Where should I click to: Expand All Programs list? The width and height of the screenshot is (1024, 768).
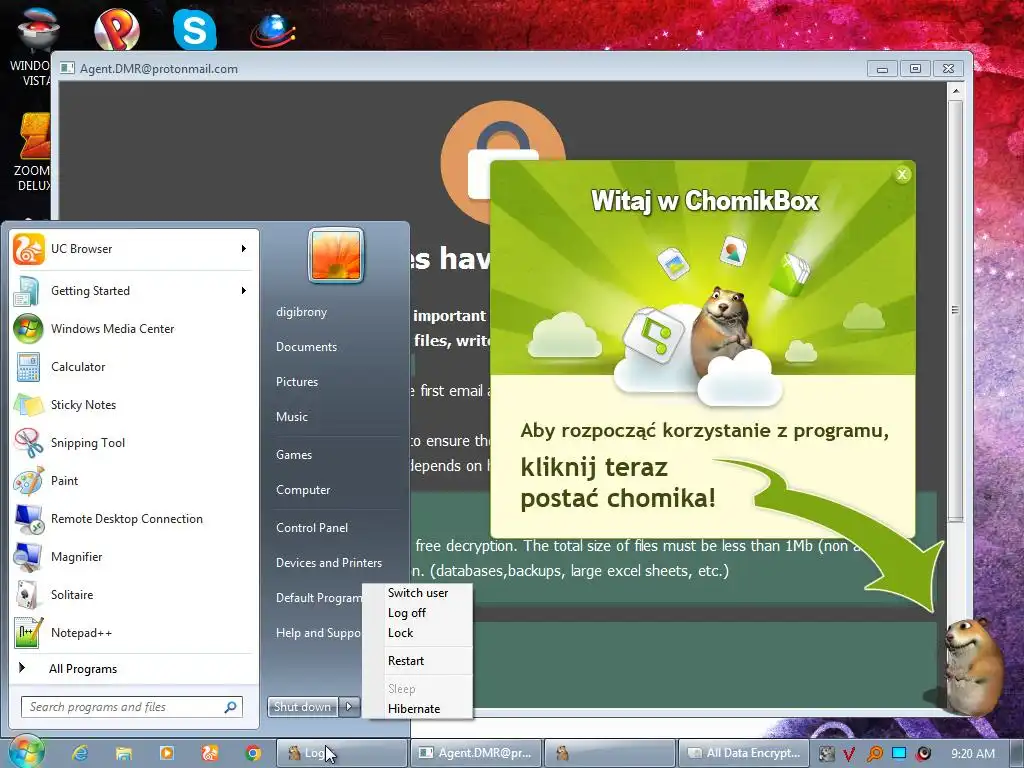coord(82,669)
